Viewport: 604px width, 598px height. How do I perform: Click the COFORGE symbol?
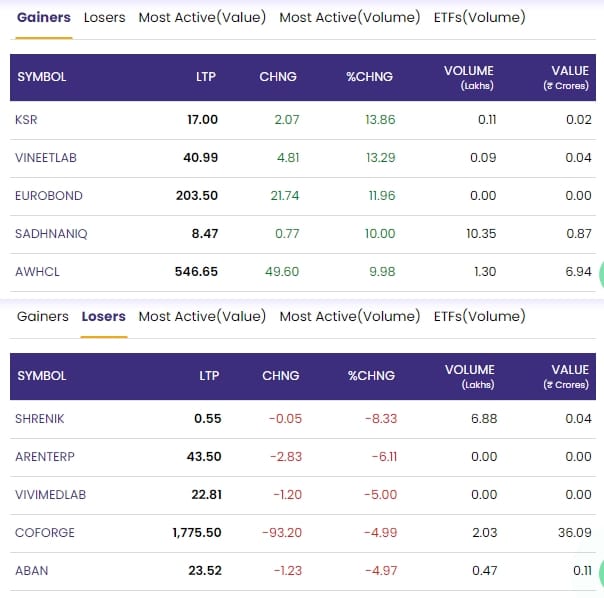click(45, 533)
